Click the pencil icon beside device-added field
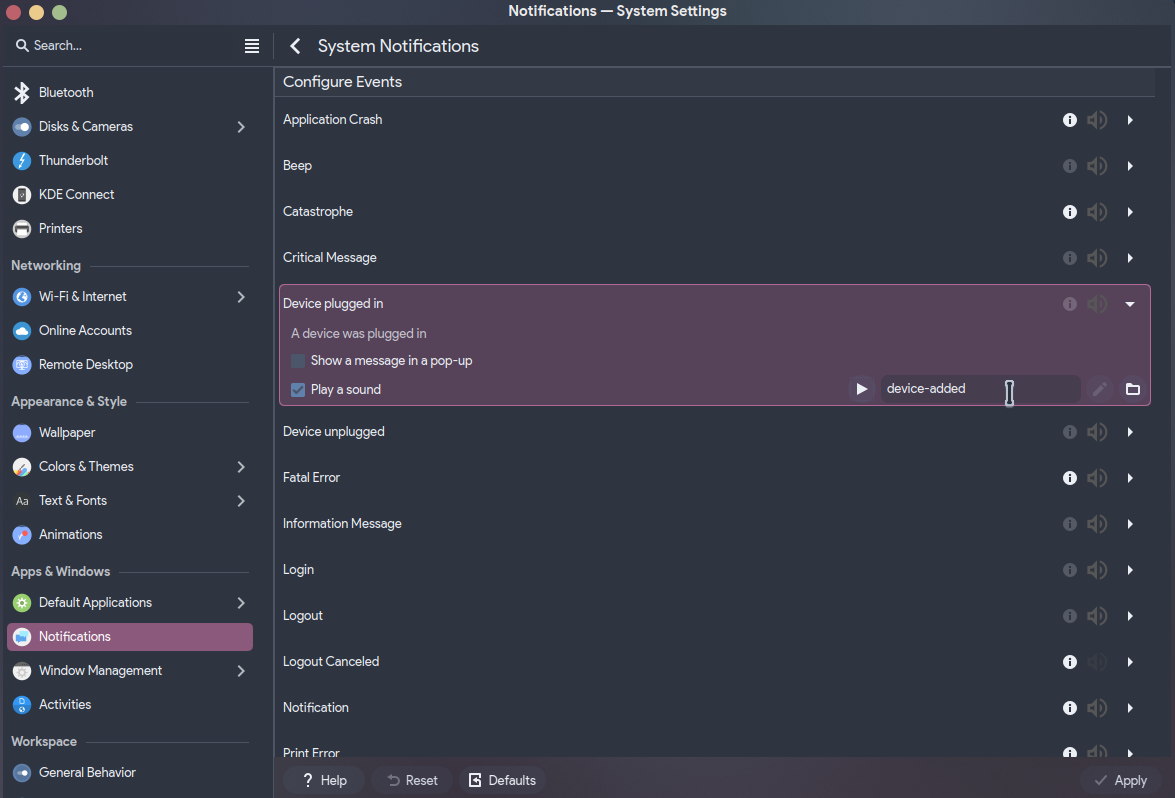Screen dimensions: 1175x798 click(1100, 389)
